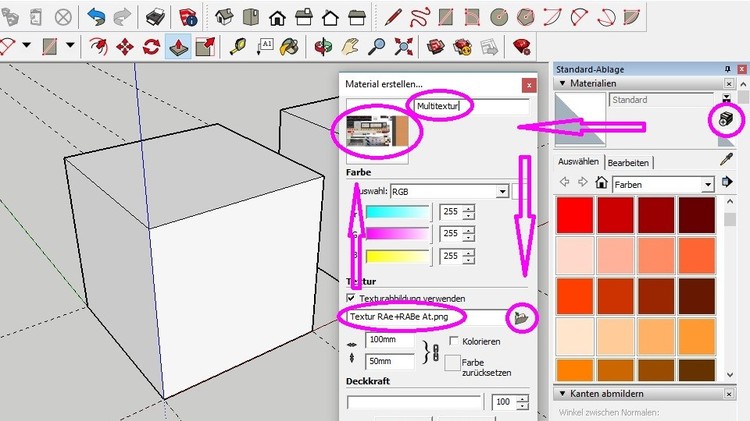Viewport: 750px width, 421px height.
Task: Browse for a texture image file
Action: tap(520, 317)
